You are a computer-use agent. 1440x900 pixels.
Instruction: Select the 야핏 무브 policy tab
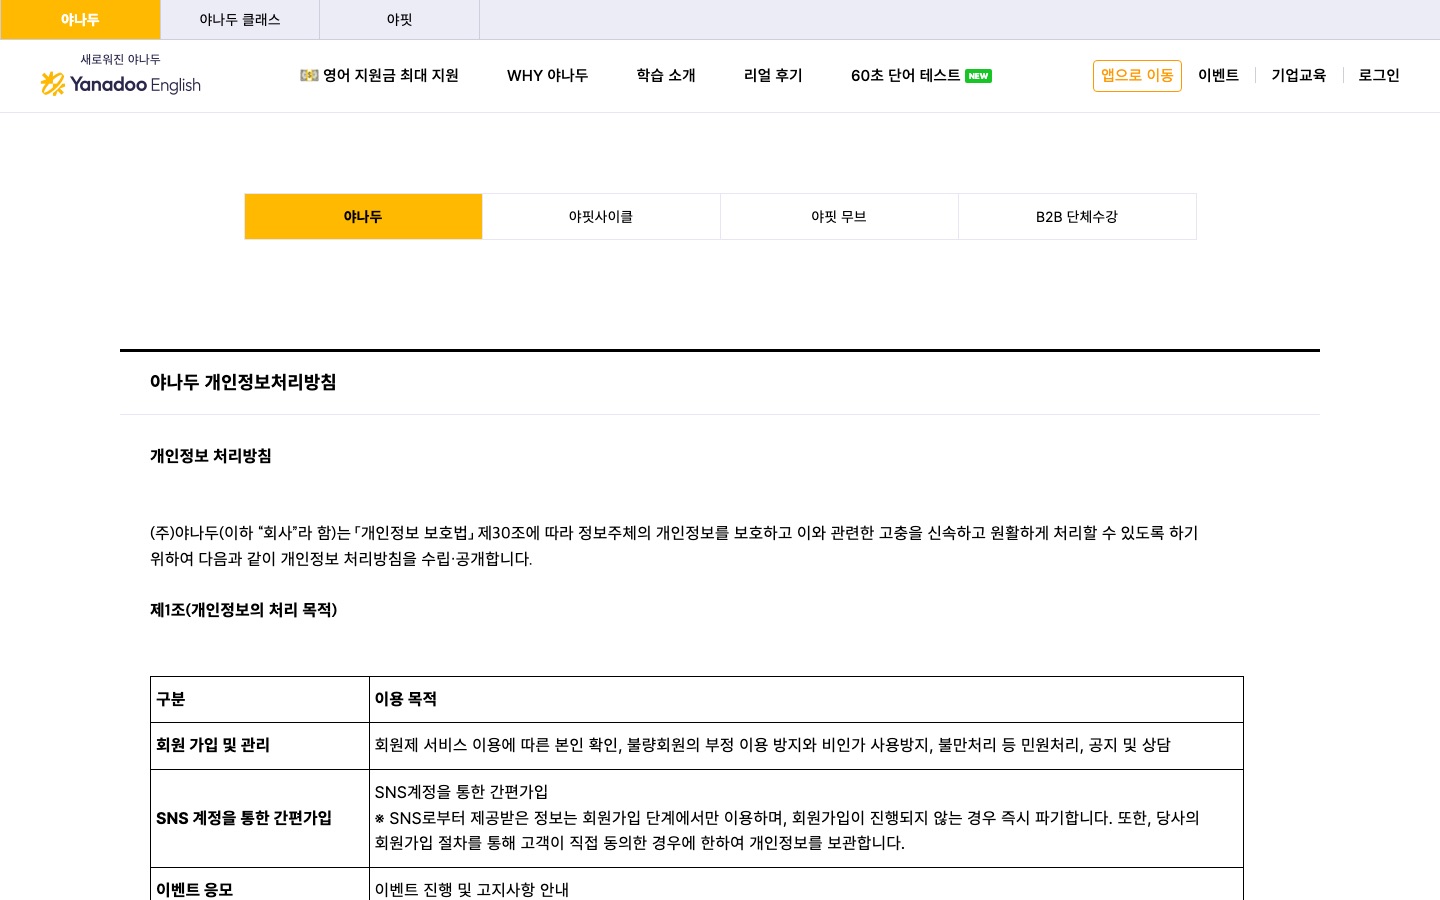[x=839, y=216]
